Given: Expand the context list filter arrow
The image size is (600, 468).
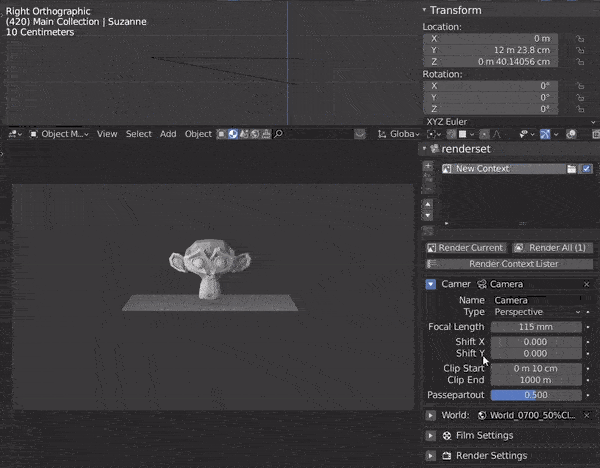Looking at the screenshot, I should tap(447, 223).
